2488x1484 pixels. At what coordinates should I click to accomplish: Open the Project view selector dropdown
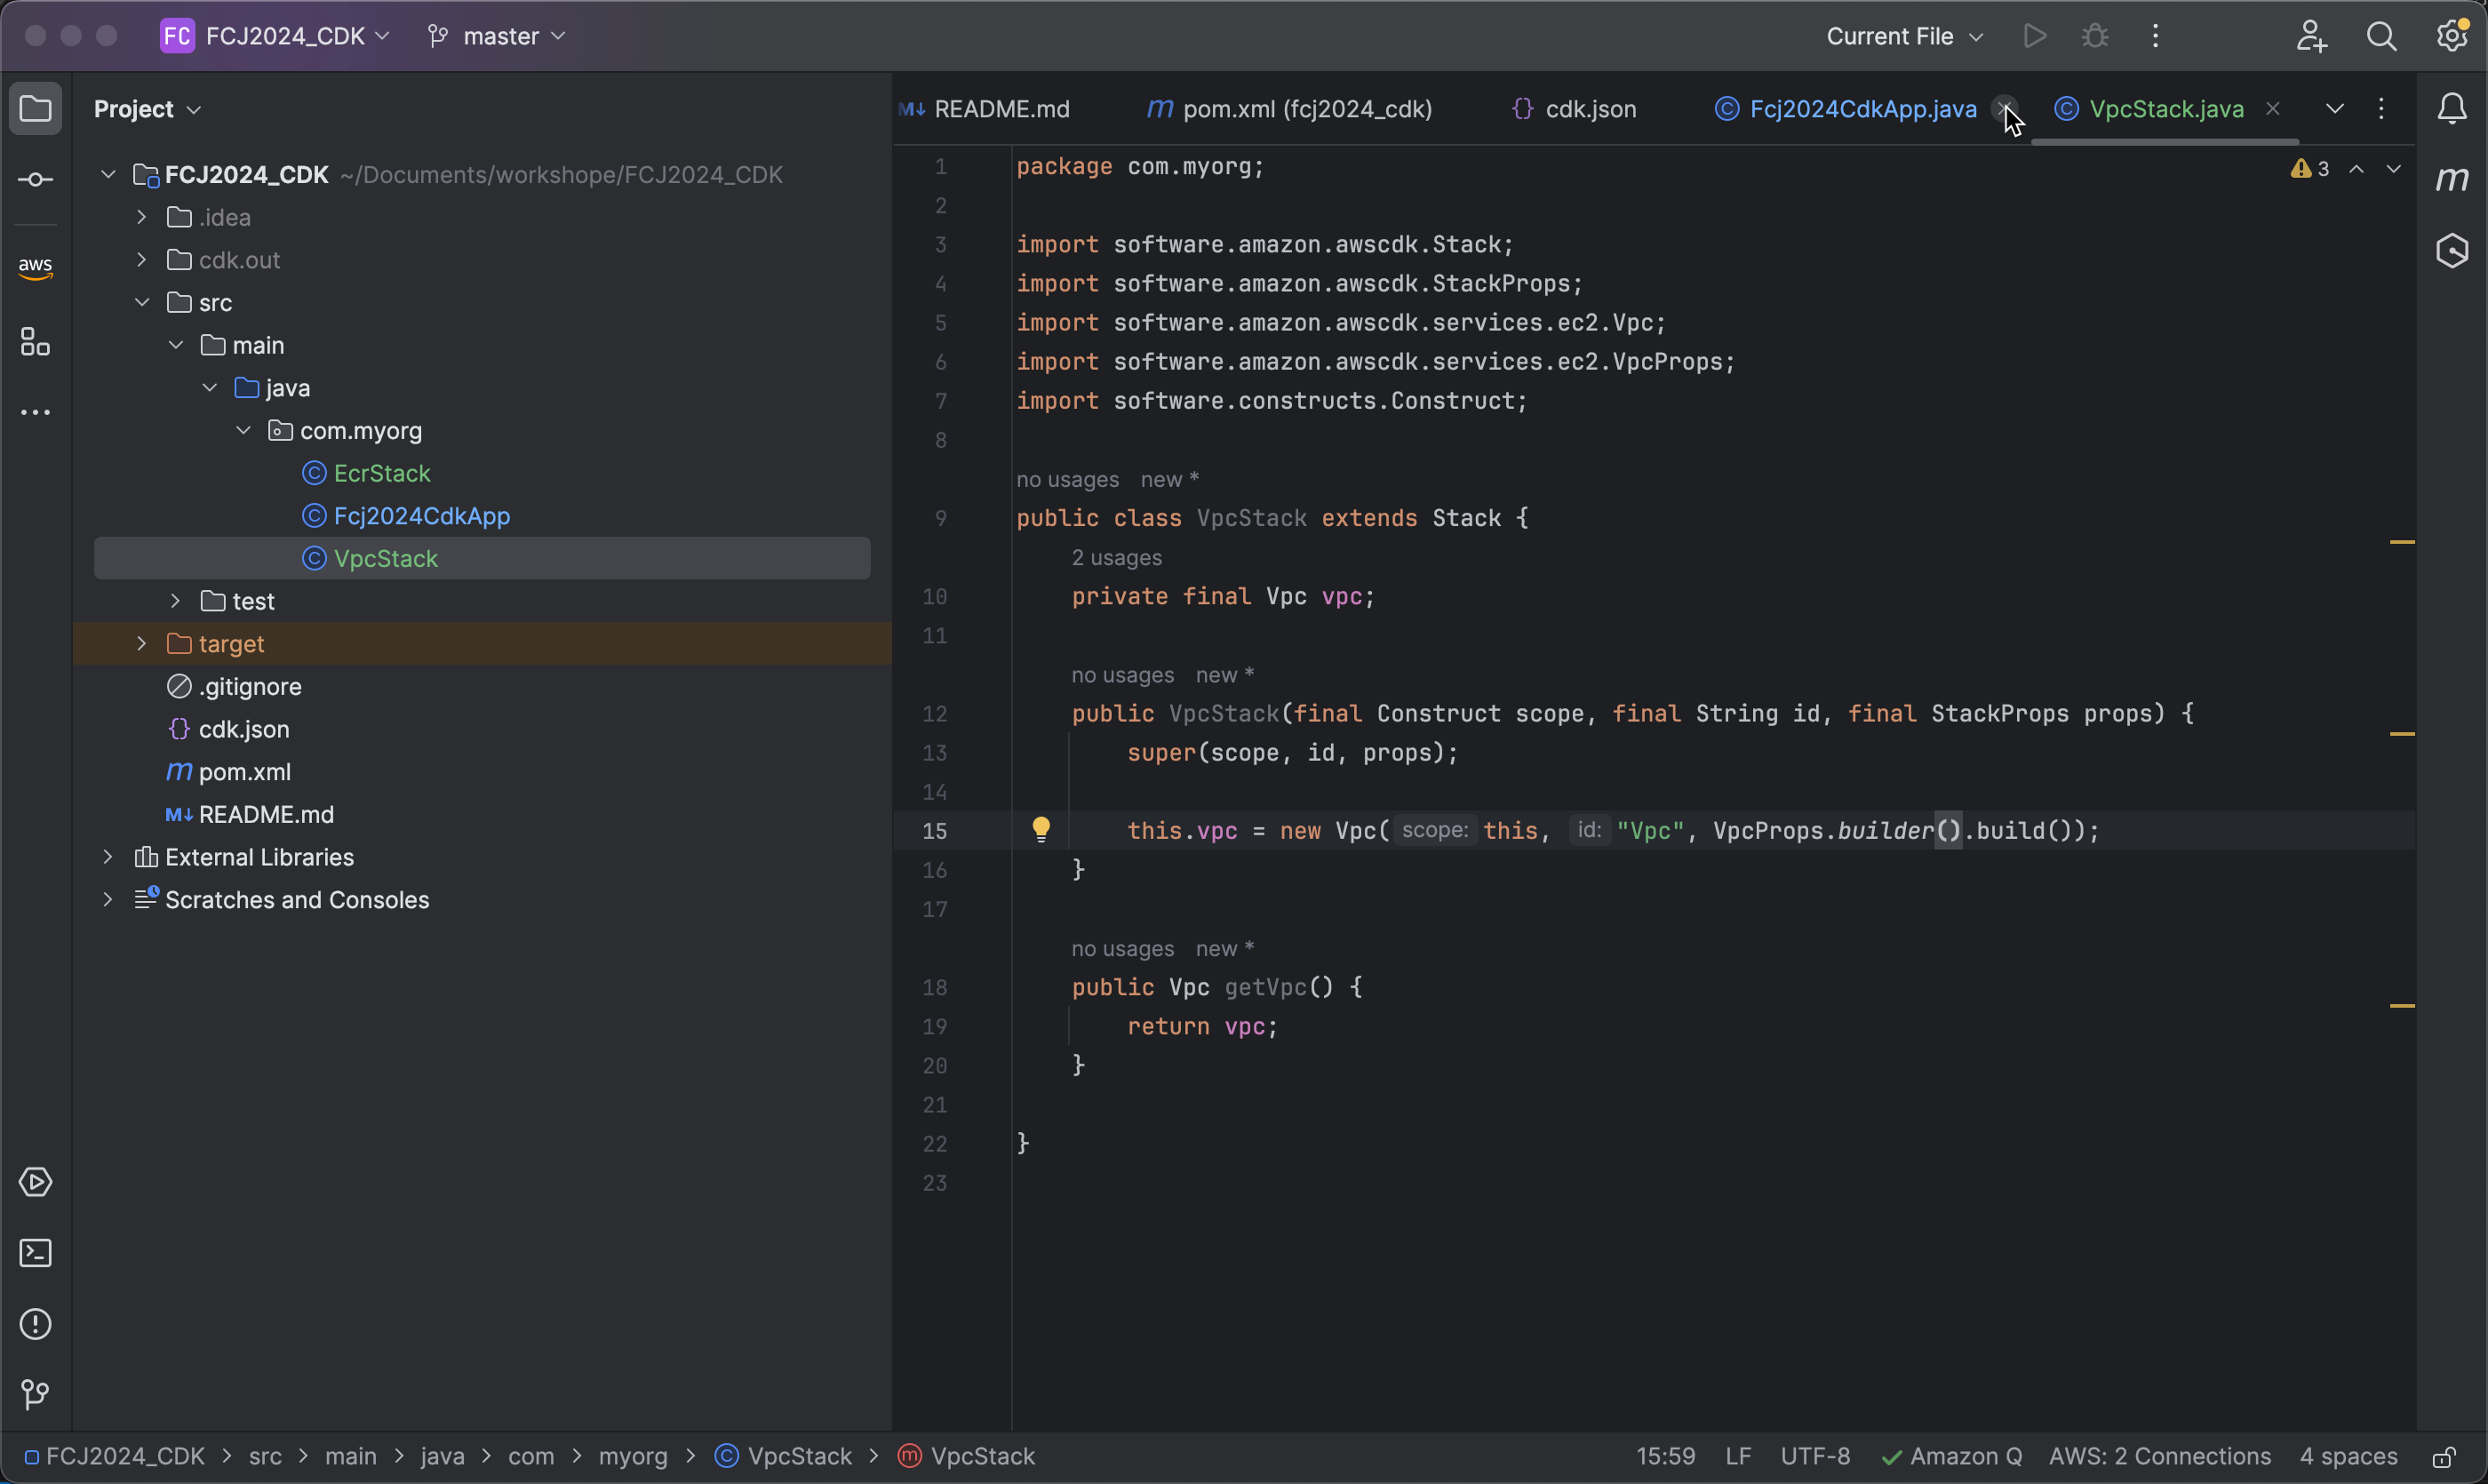(x=148, y=108)
